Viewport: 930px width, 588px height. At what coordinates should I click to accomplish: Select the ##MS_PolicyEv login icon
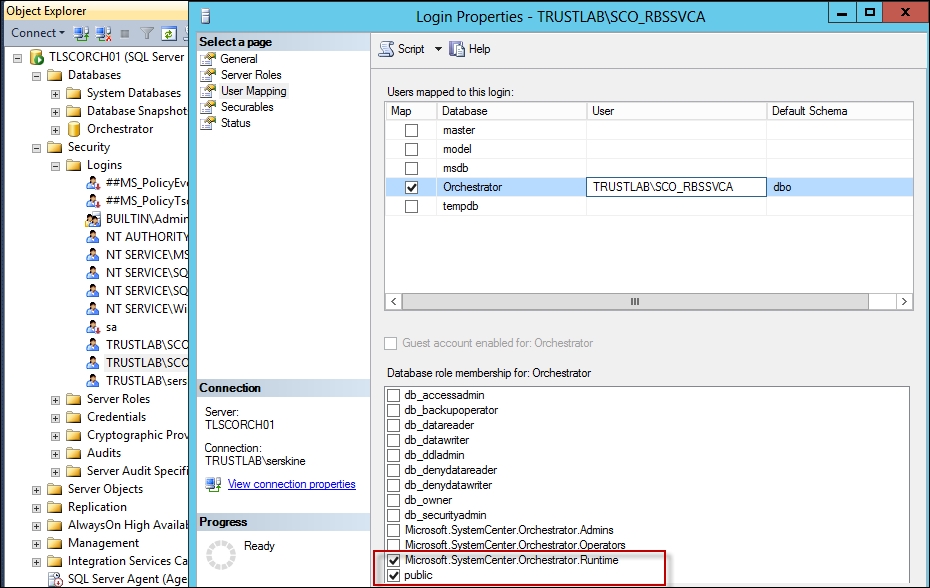tap(93, 183)
